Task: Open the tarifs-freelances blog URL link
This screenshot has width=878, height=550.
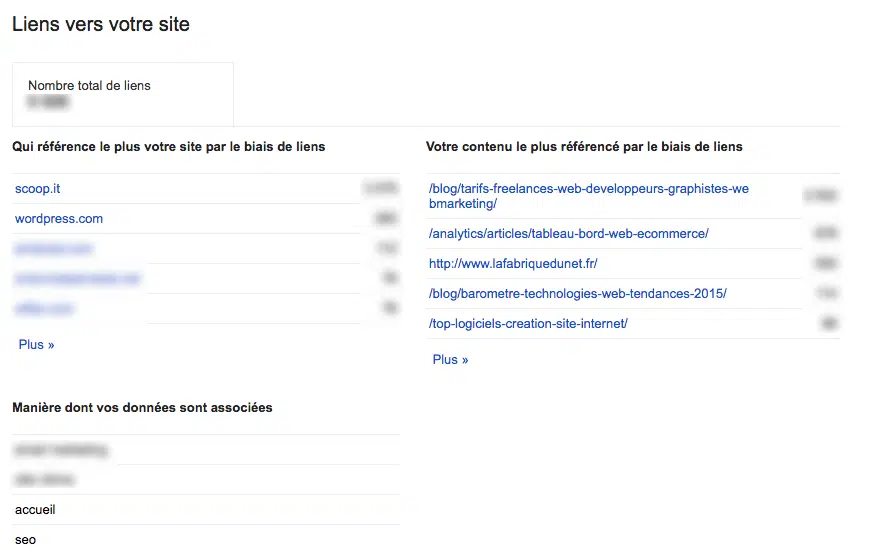Action: tap(588, 196)
